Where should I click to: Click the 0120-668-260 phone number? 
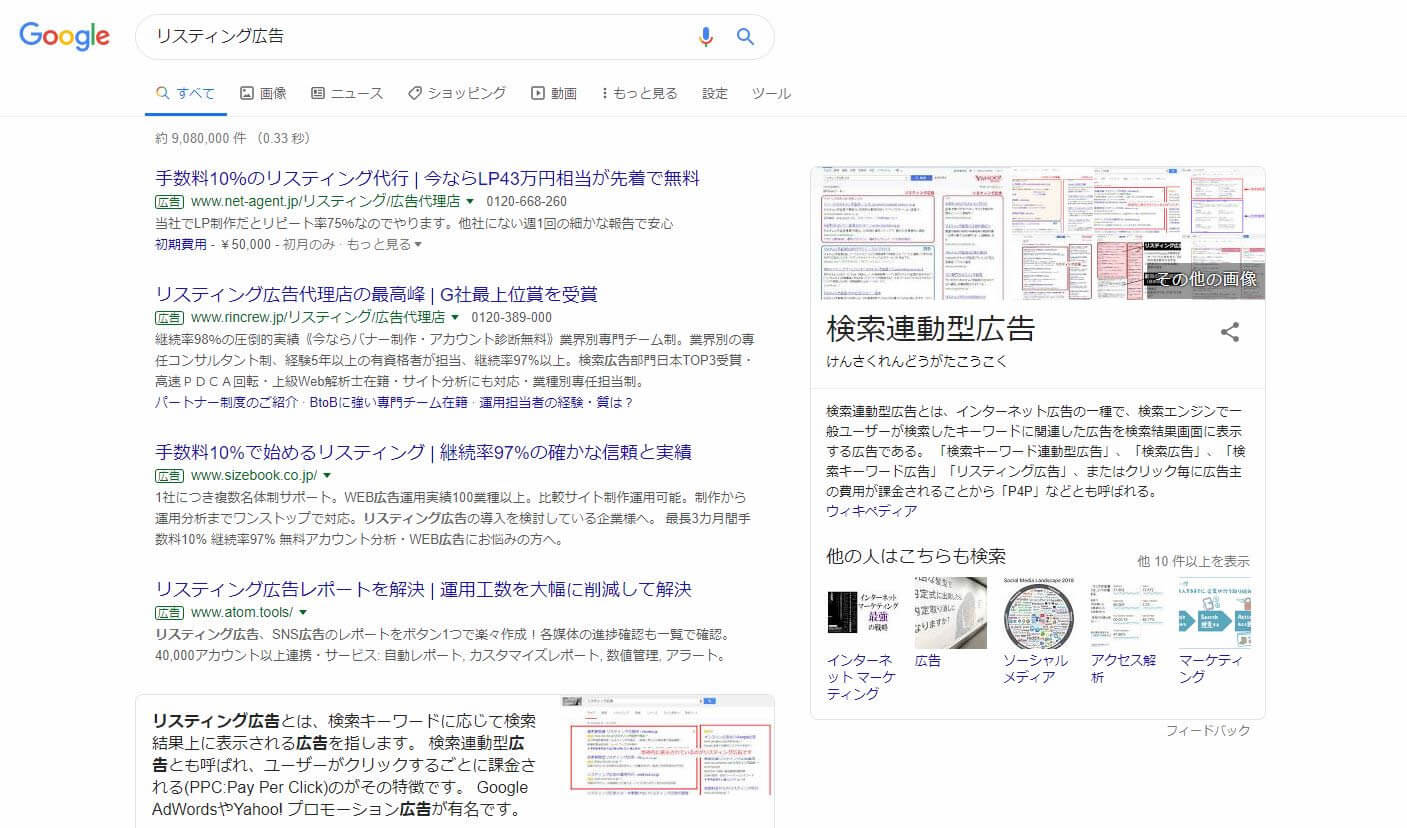(x=527, y=201)
